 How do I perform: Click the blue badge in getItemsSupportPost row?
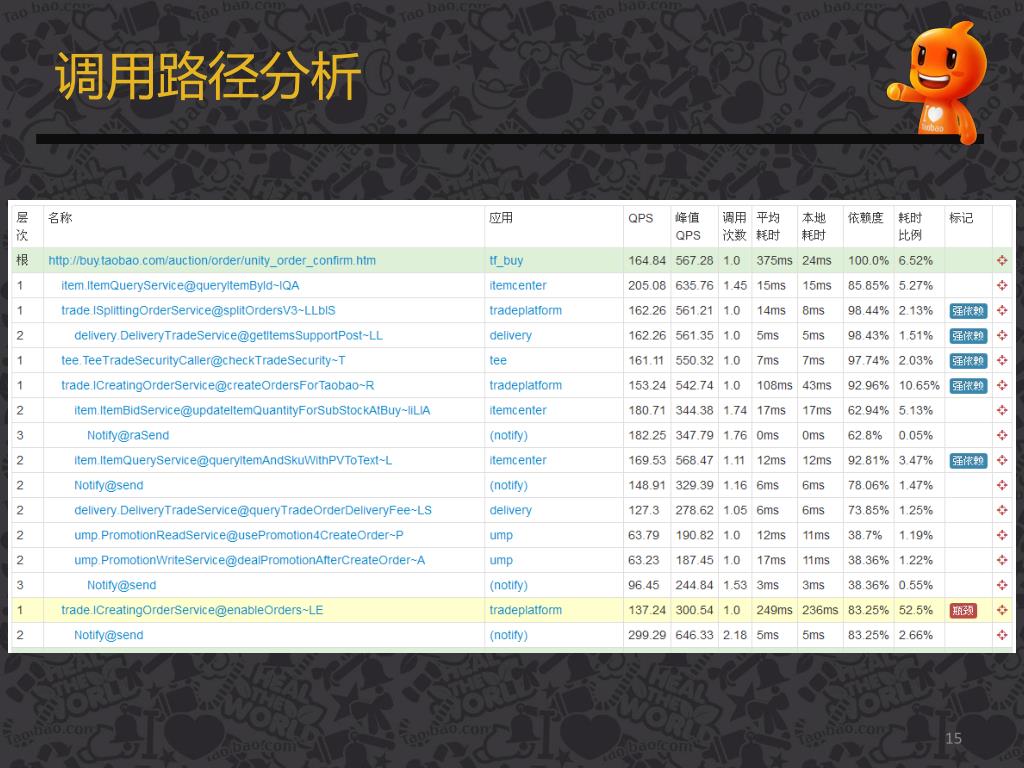click(968, 336)
